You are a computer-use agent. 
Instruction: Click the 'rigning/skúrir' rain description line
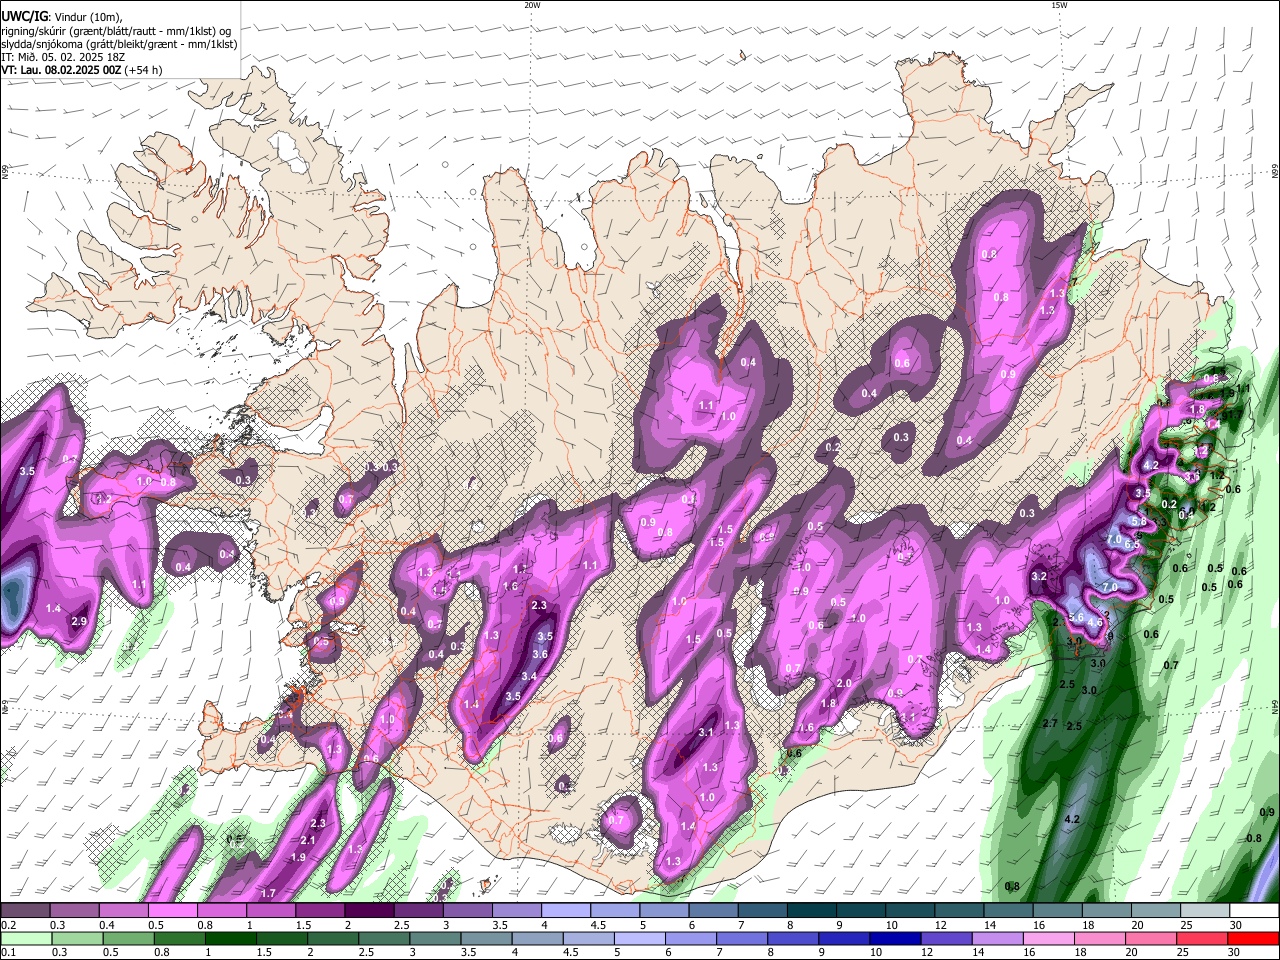click(116, 30)
